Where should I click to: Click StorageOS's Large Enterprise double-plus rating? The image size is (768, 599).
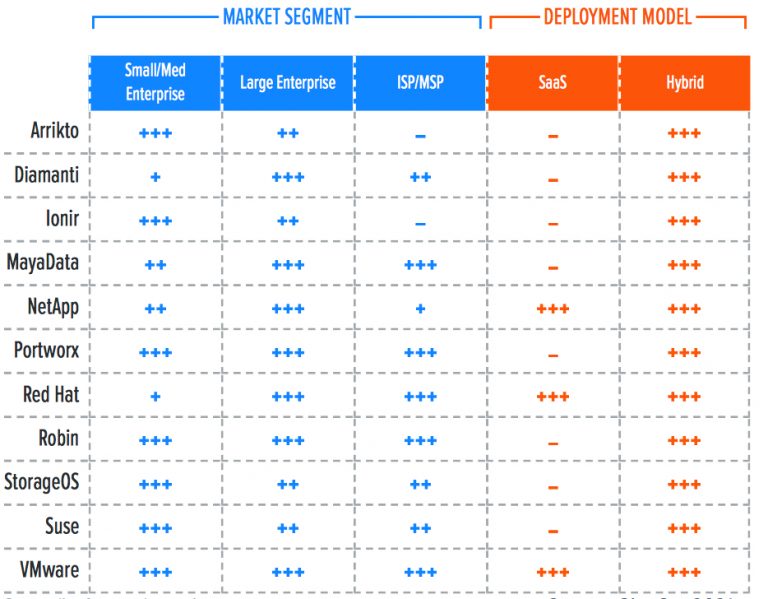click(287, 485)
